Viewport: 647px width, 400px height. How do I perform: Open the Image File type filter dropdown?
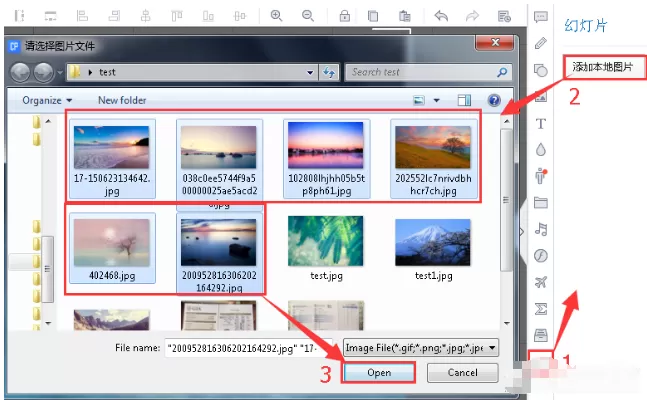coord(421,348)
